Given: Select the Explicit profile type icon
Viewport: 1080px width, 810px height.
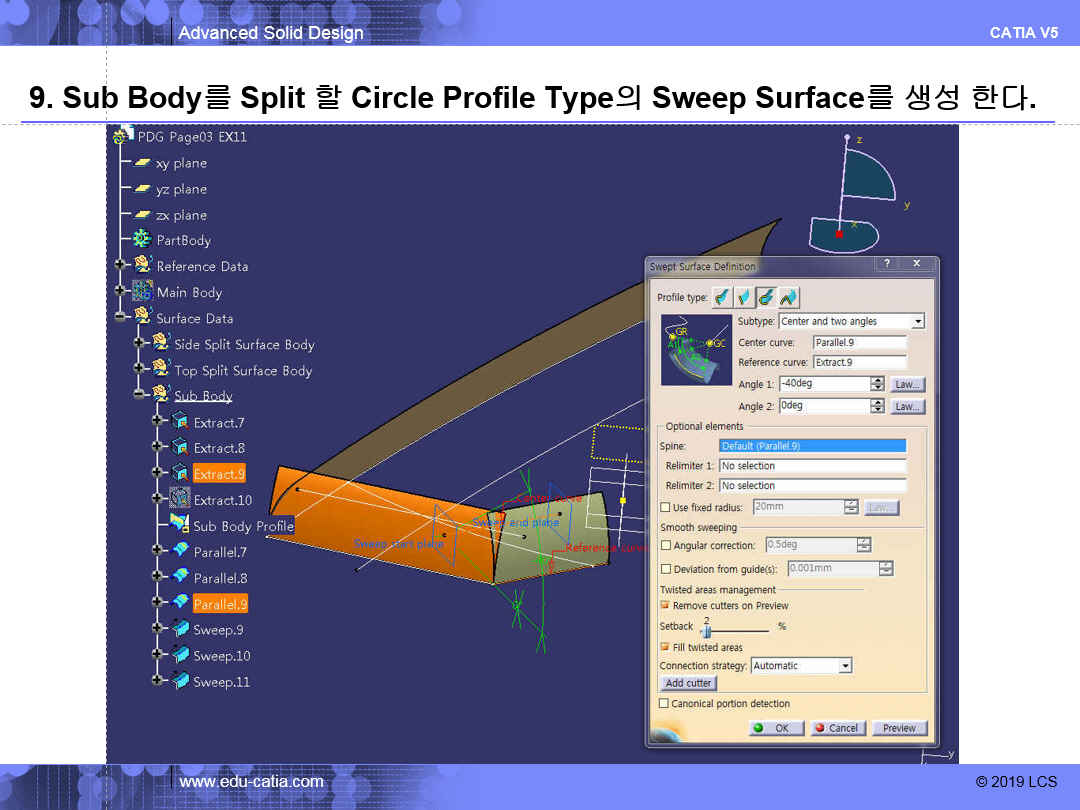Looking at the screenshot, I should pos(722,297).
